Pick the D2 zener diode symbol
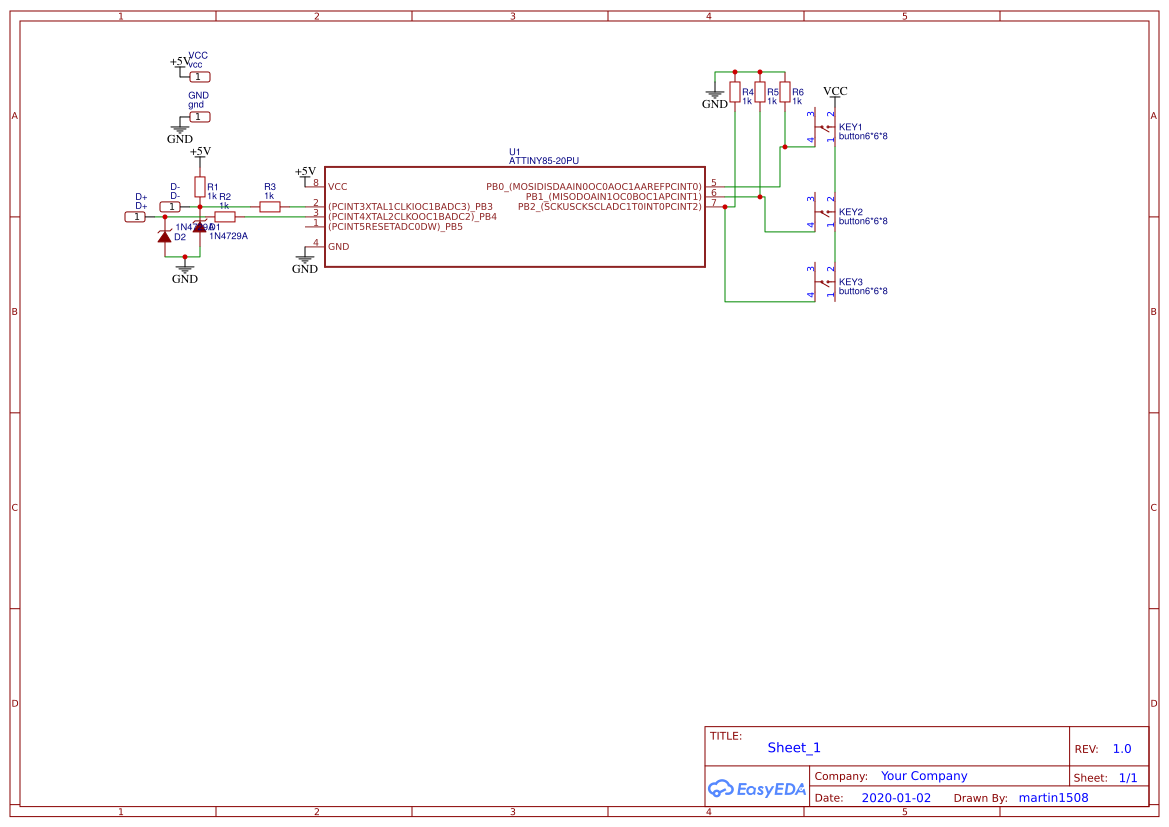Screen dimensions: 1169x827 tap(164, 236)
